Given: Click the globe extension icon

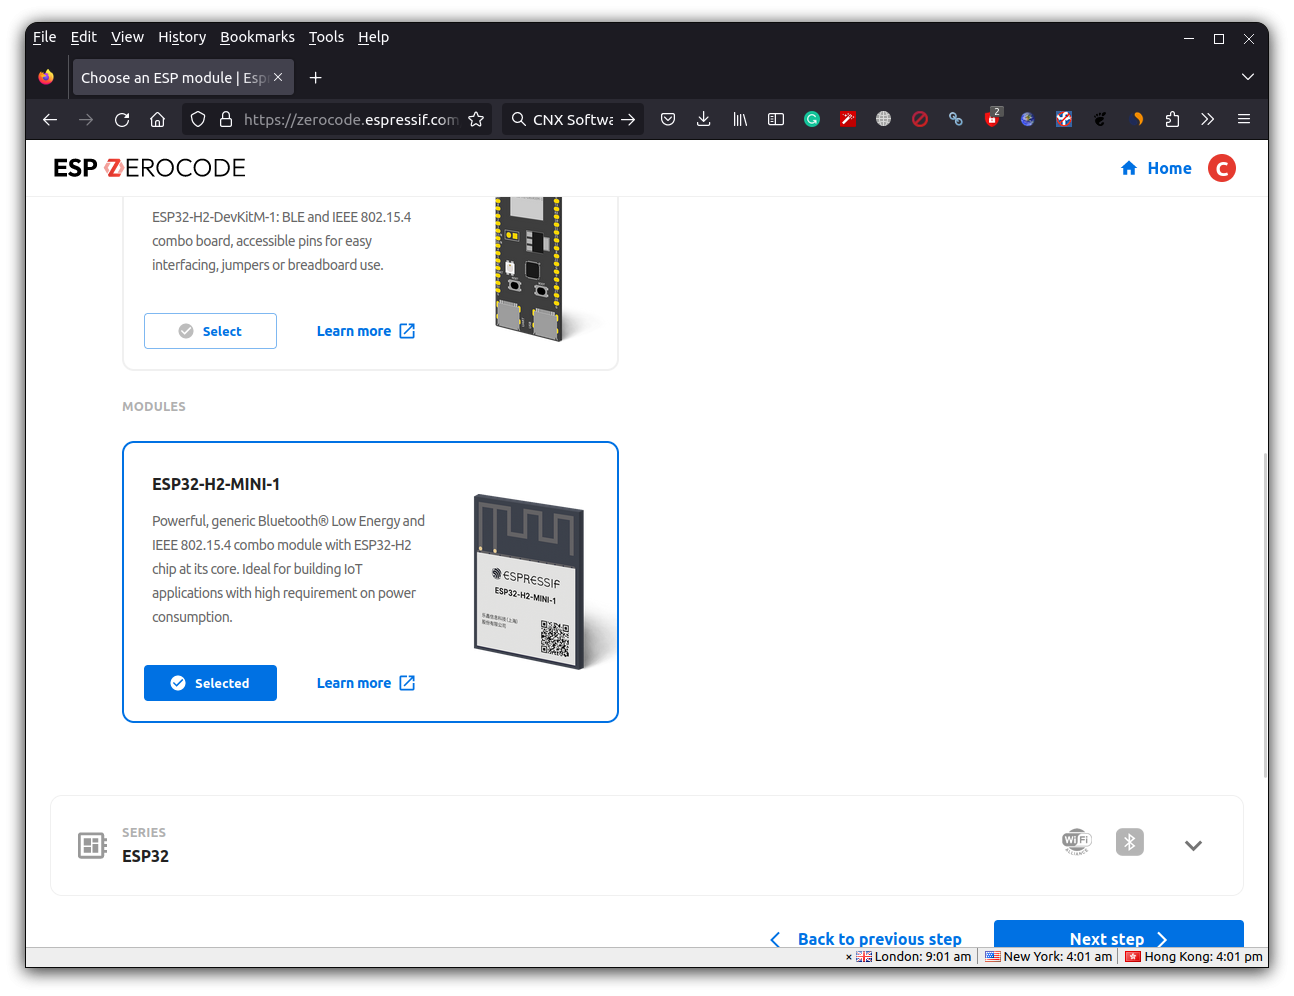Looking at the screenshot, I should coord(884,119).
